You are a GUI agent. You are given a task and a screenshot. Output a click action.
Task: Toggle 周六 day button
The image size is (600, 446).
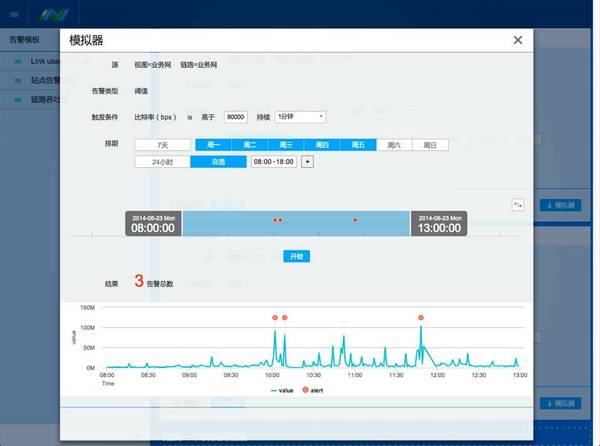pos(394,145)
